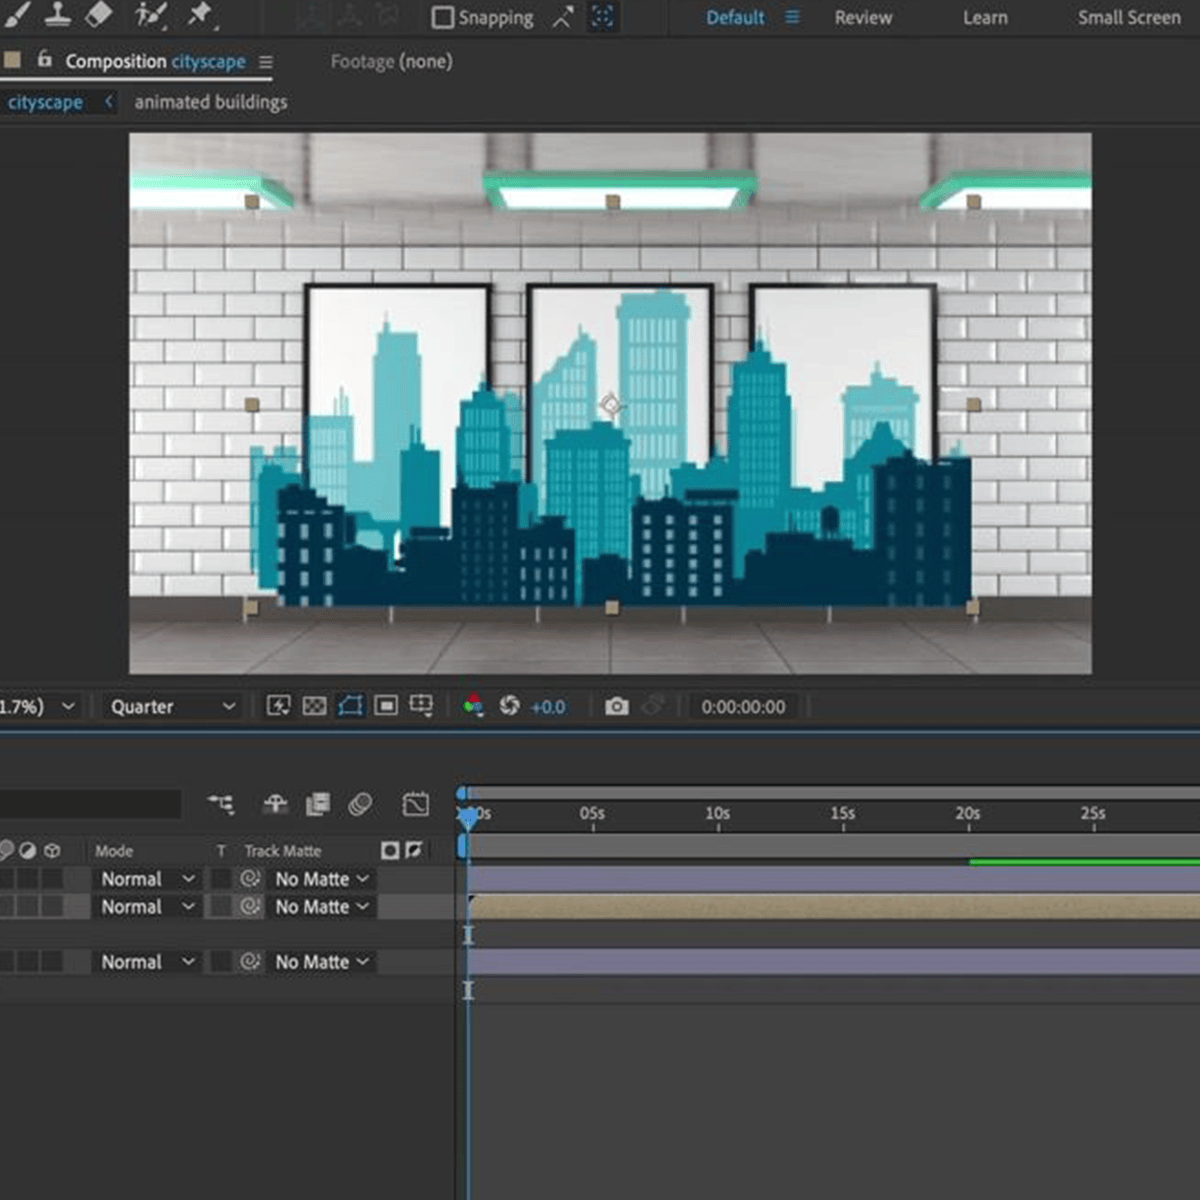Click the Roto Brush tool icon

click(151, 15)
